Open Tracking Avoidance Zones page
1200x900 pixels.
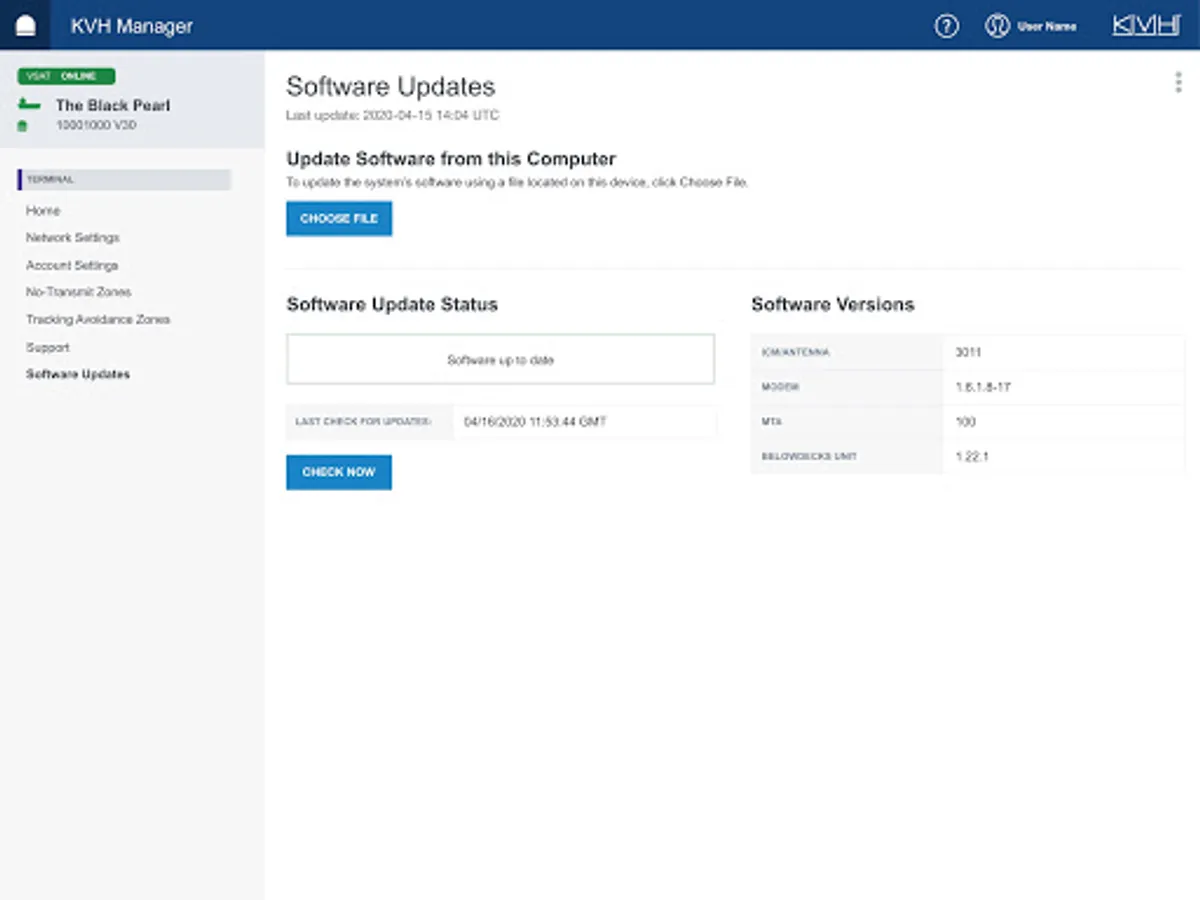(x=98, y=320)
